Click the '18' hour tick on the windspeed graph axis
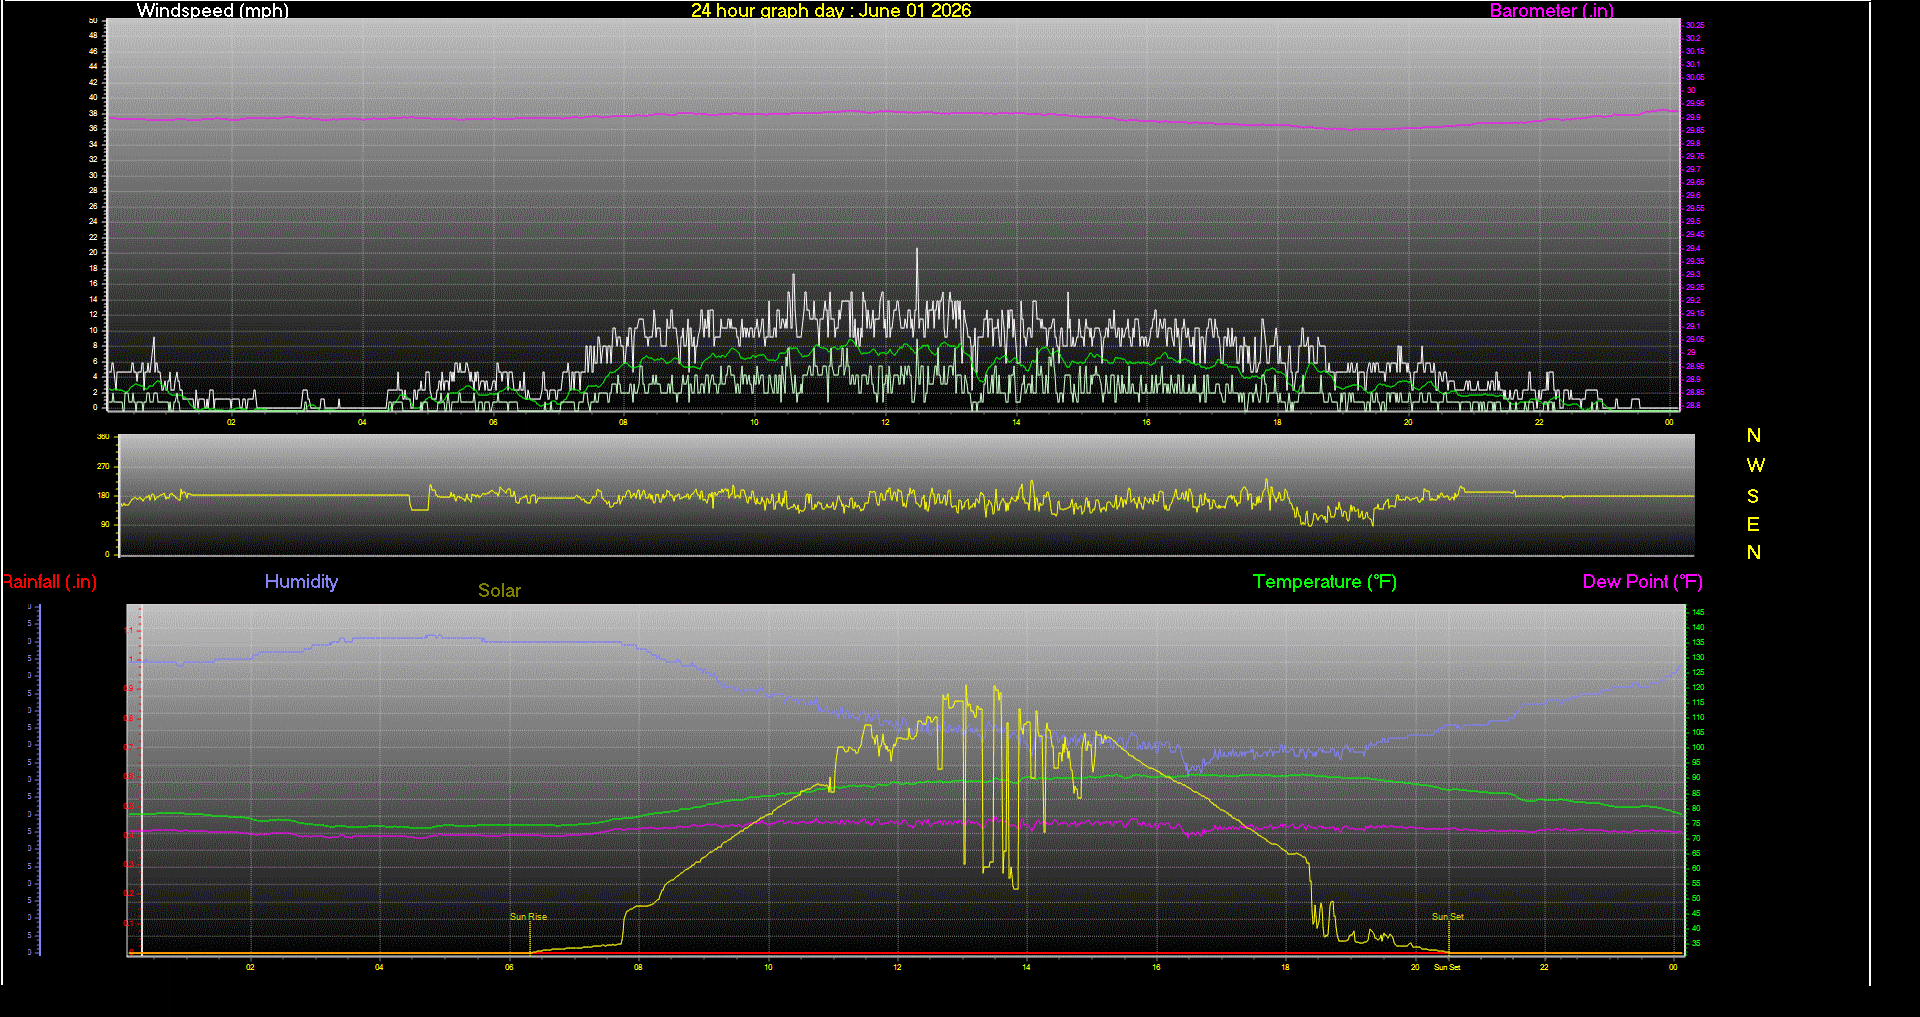 [x=1277, y=422]
